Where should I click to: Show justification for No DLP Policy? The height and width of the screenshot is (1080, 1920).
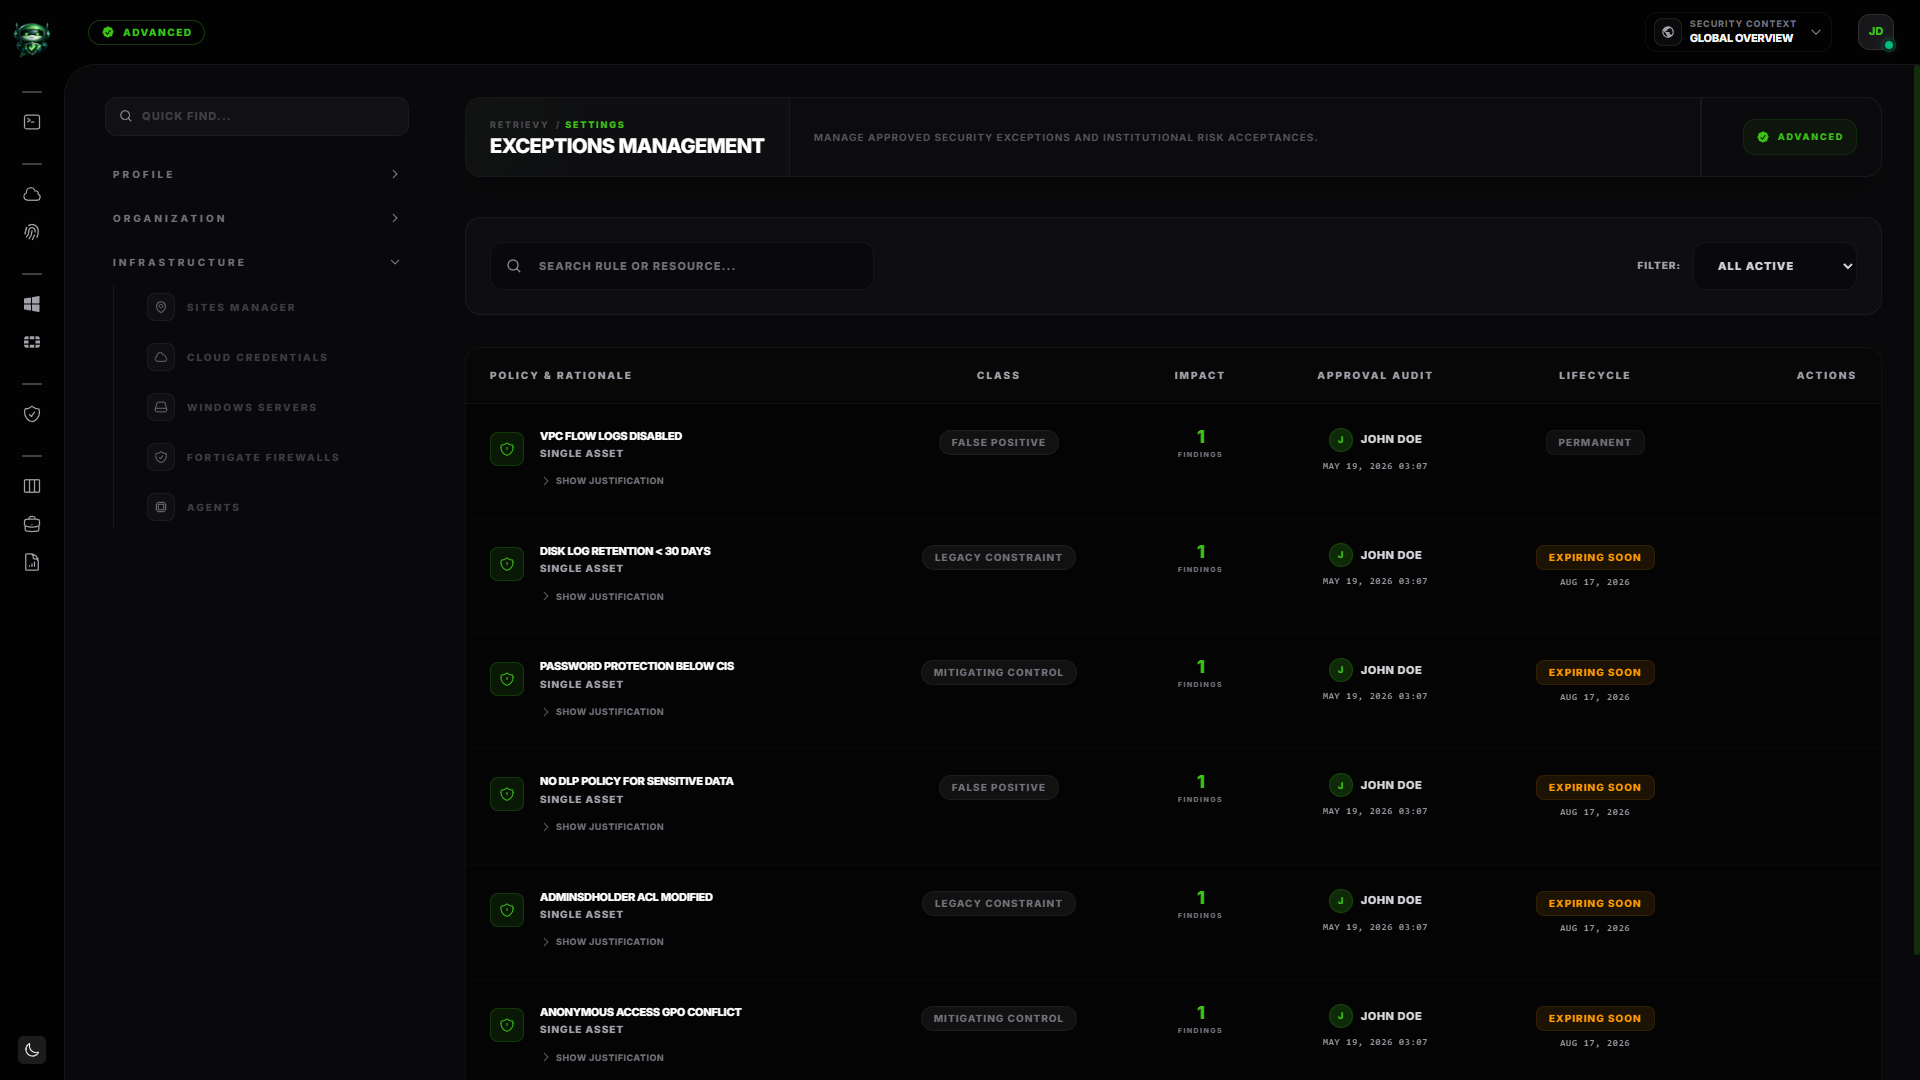point(602,827)
